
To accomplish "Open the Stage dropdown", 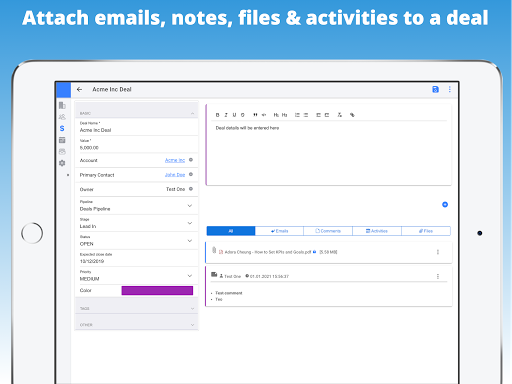I will click(x=190, y=223).
